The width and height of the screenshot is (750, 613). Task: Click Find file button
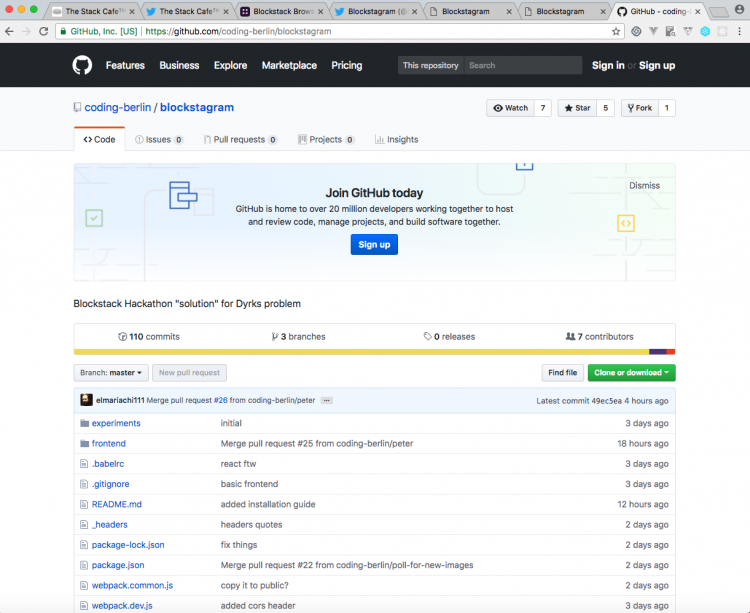click(x=562, y=373)
